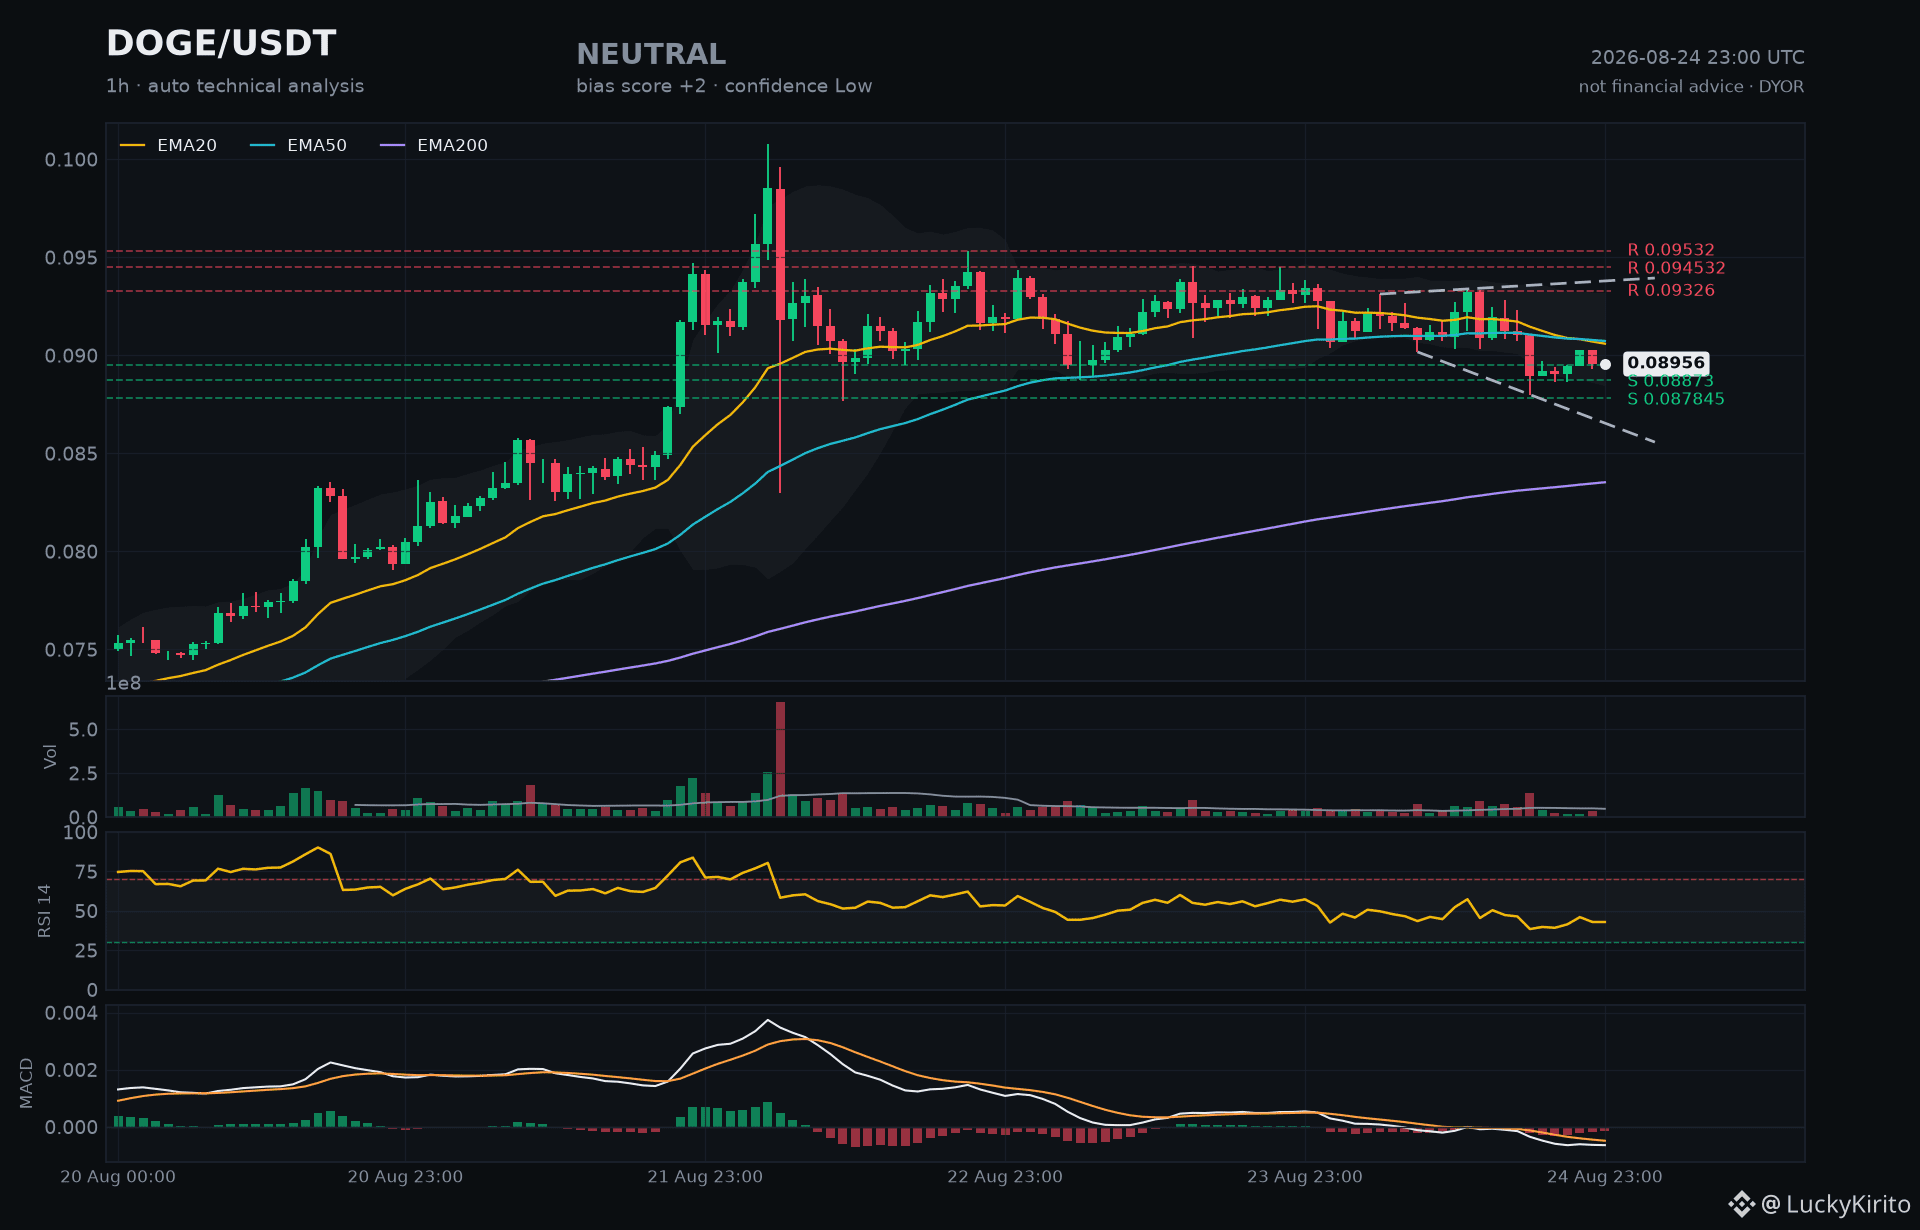The width and height of the screenshot is (1920, 1230).
Task: Click the 23 Aug 23:00 time axis label
Action: pos(1305,1177)
